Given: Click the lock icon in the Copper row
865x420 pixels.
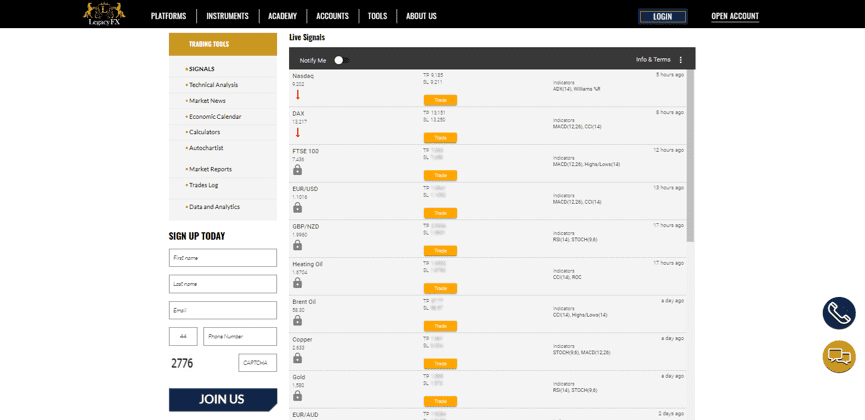Looking at the screenshot, I should pos(297,358).
